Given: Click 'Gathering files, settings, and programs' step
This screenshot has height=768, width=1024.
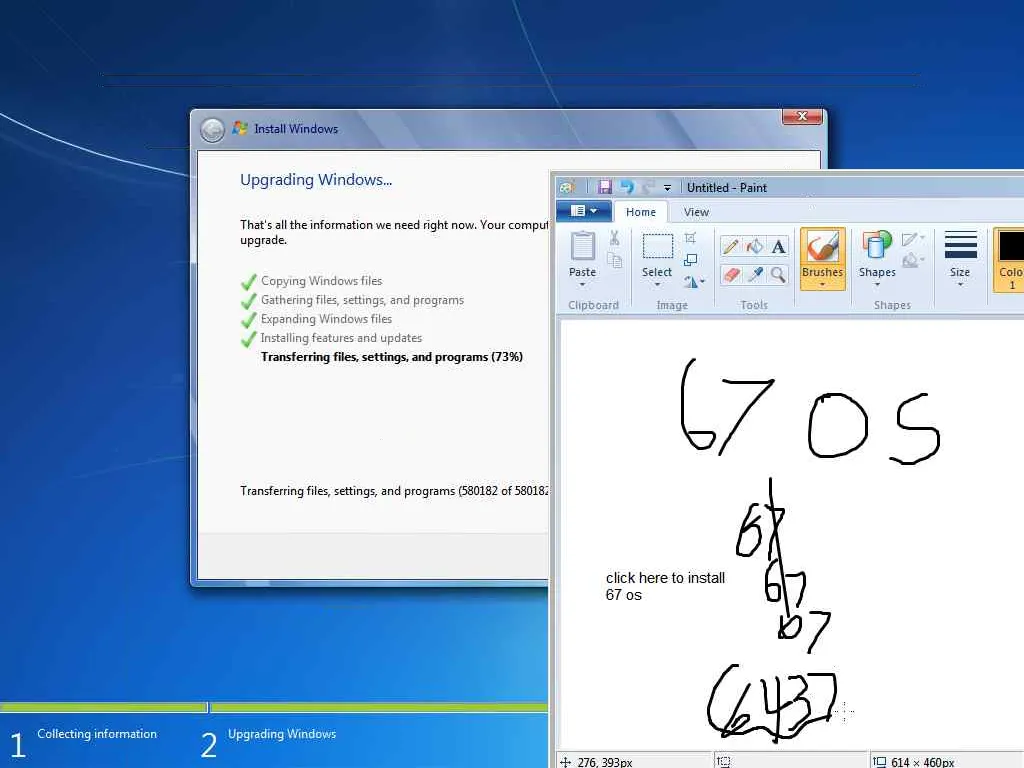Looking at the screenshot, I should (x=362, y=300).
